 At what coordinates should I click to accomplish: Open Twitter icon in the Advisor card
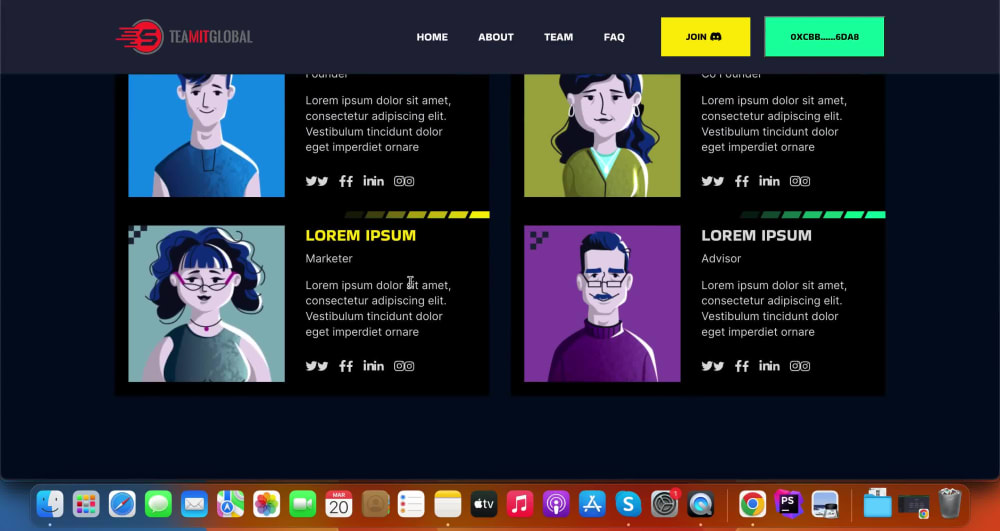[712, 366]
